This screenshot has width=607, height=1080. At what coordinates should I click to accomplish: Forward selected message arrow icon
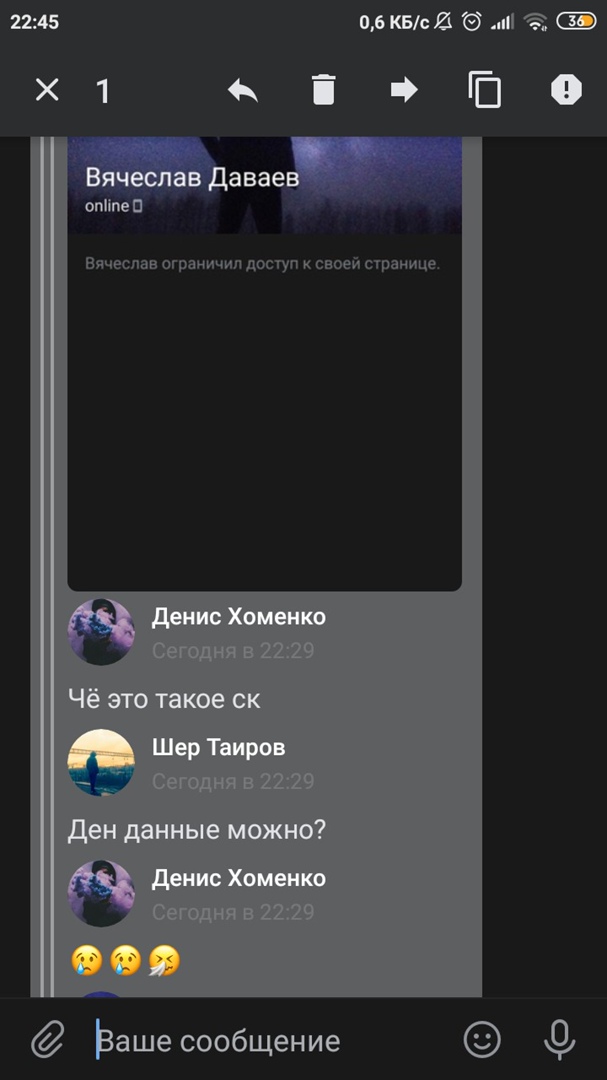(404, 90)
